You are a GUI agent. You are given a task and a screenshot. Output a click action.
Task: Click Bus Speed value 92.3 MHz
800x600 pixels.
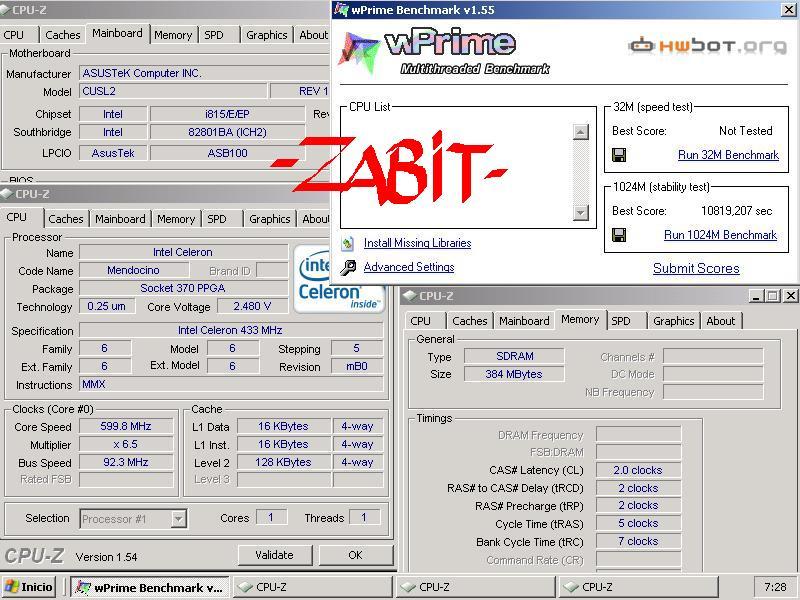click(126, 462)
